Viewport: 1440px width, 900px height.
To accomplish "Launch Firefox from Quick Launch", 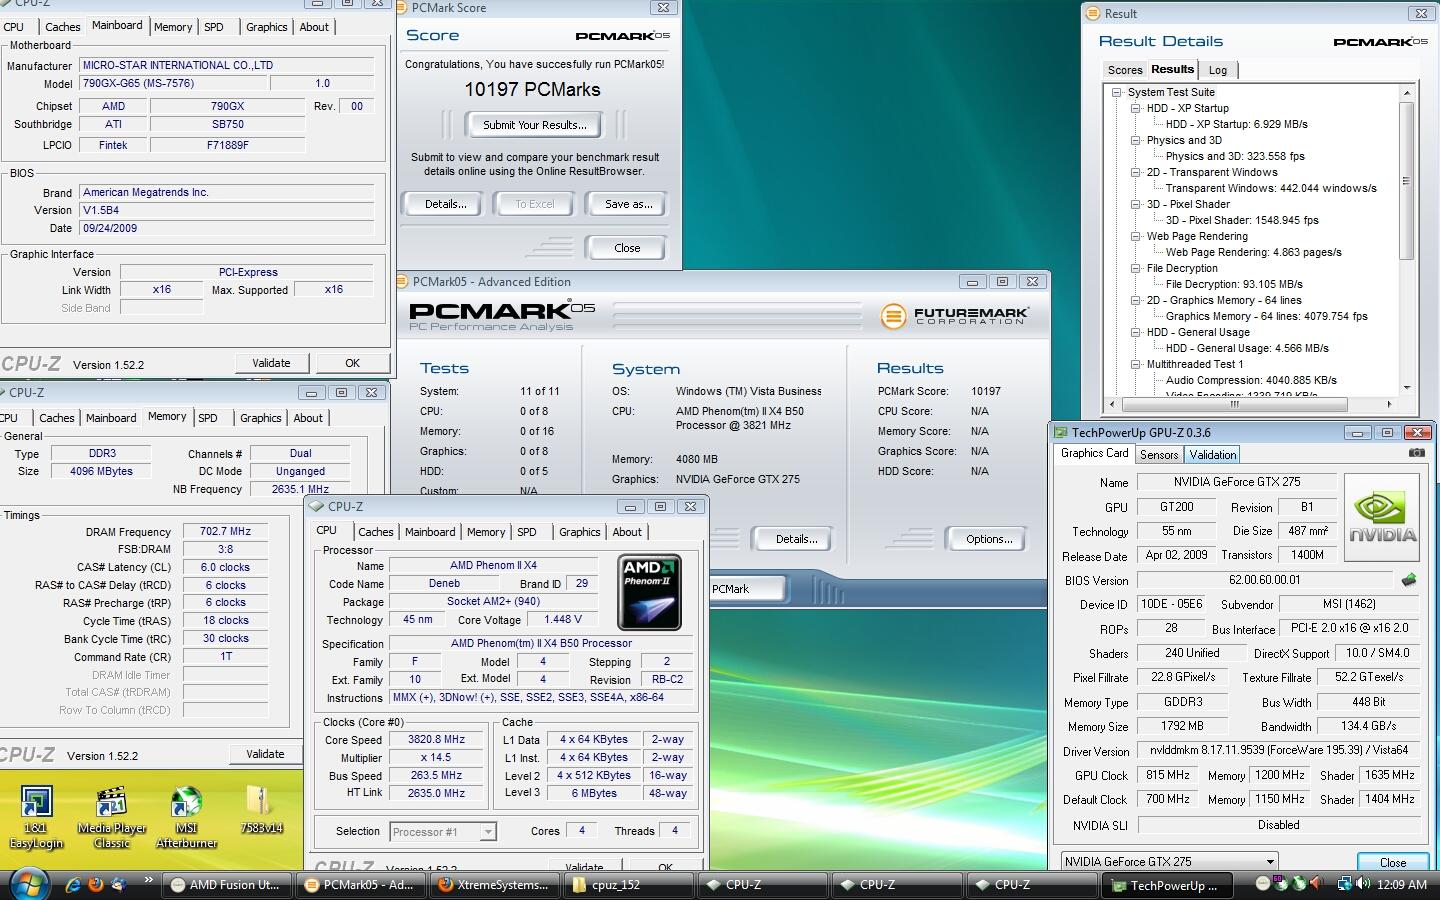I will click(x=96, y=884).
